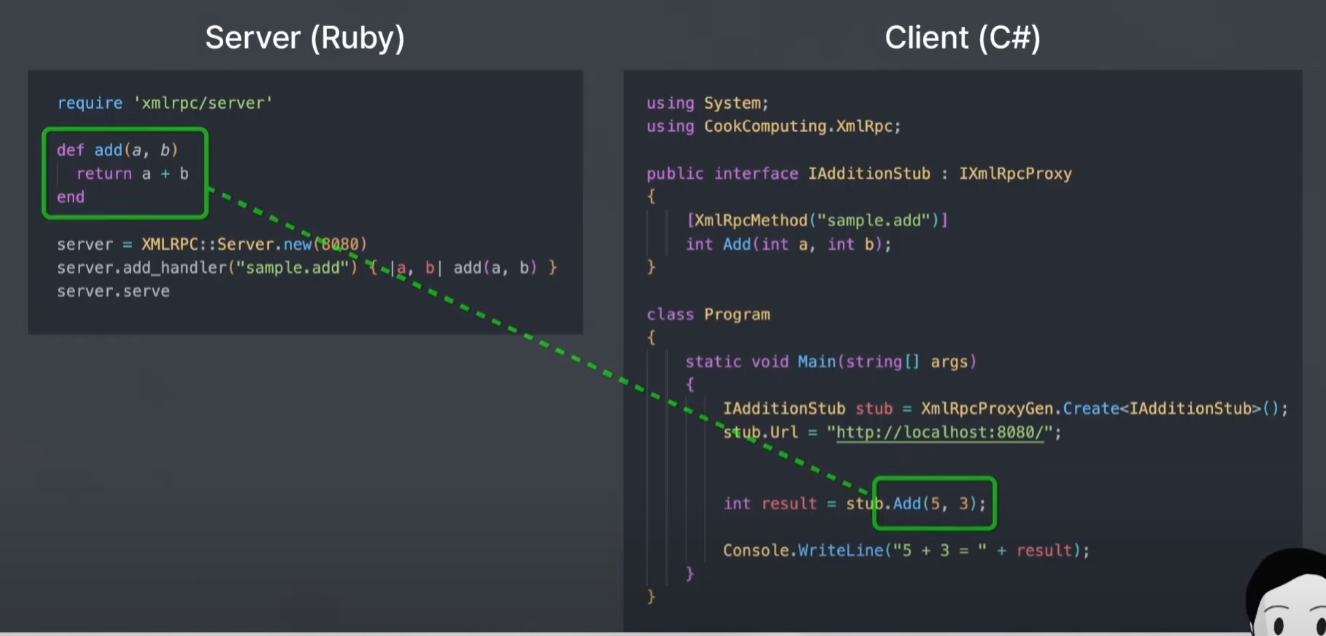
Task: Click the cartoon avatar in the corner
Action: pyautogui.click(x=1286, y=592)
